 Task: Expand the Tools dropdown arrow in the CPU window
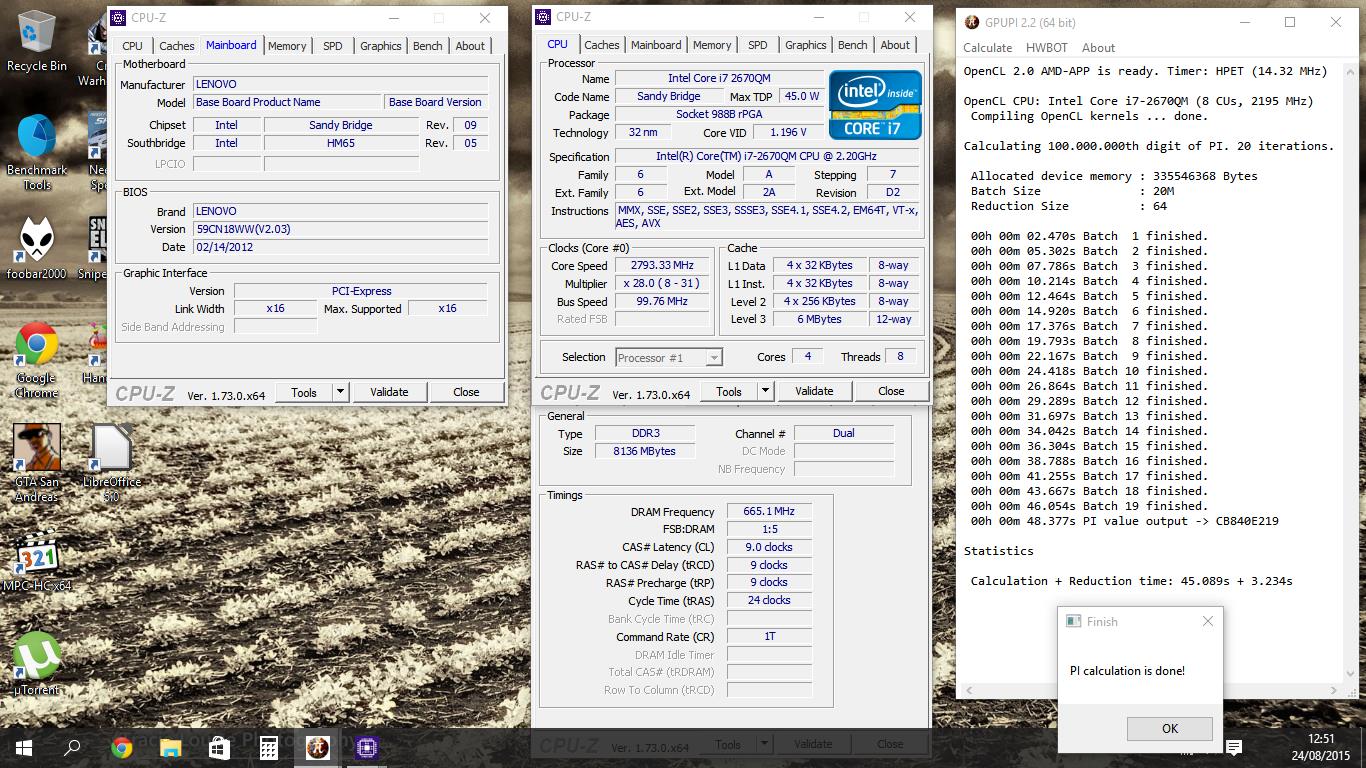pos(766,391)
